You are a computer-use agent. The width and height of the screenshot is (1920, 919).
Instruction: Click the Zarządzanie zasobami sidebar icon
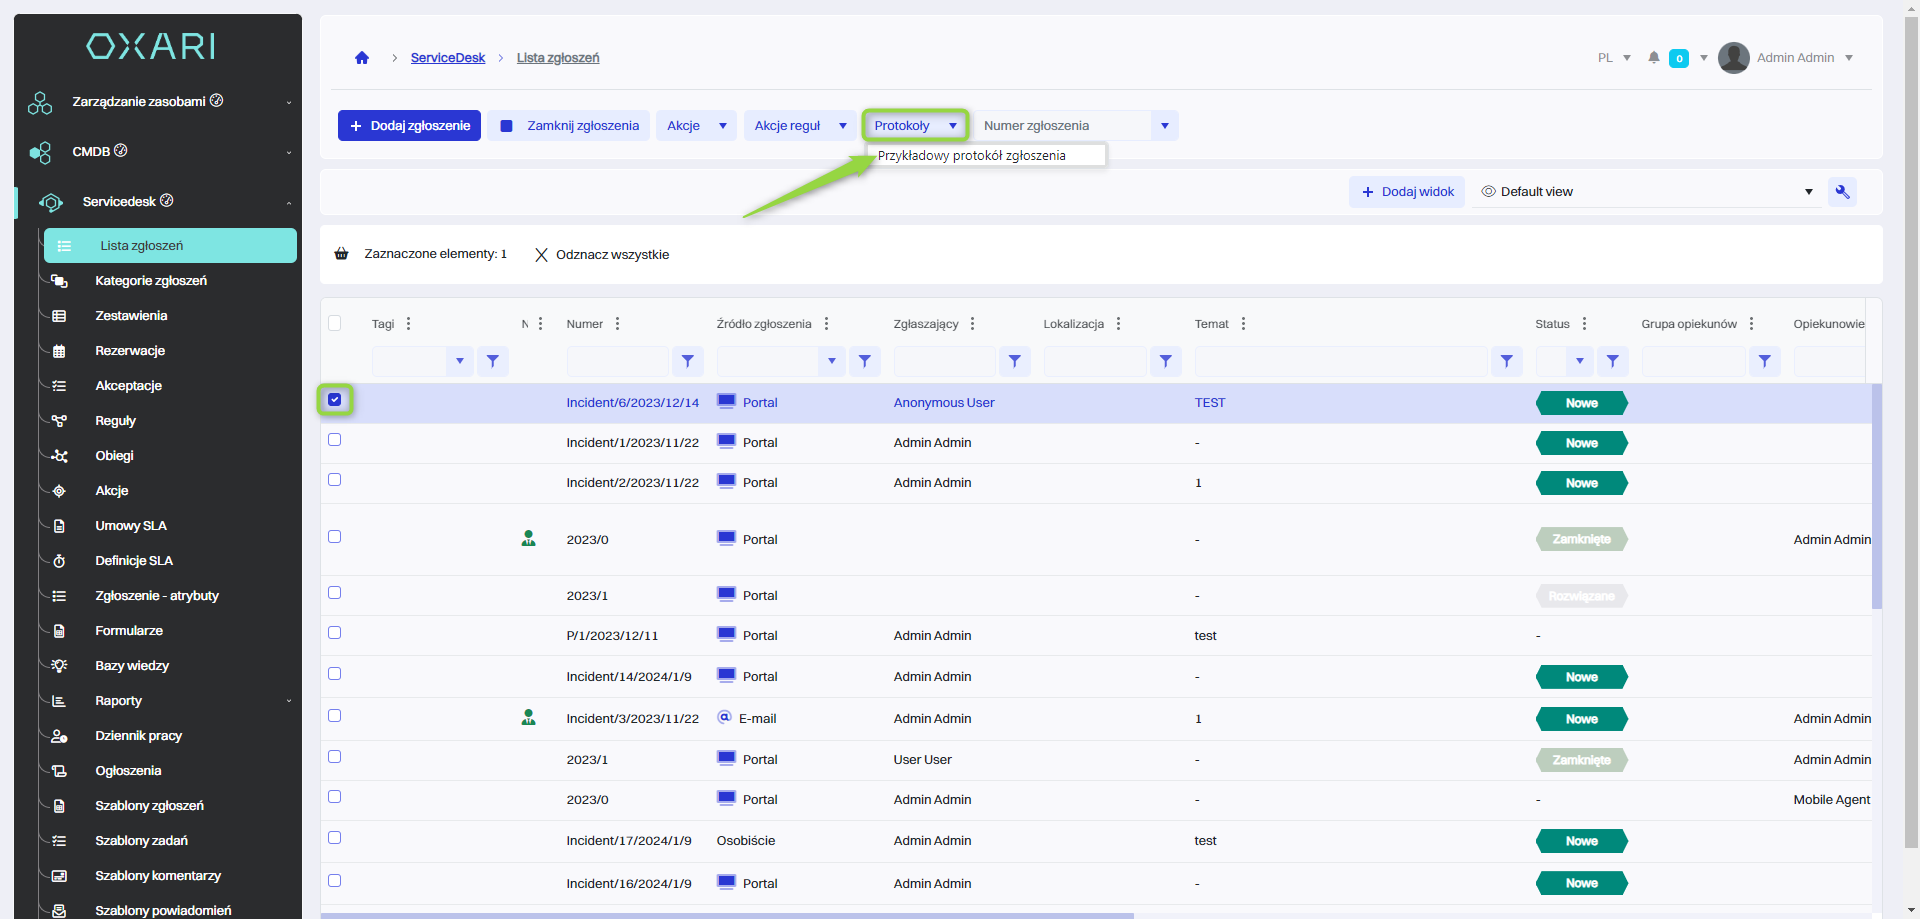click(x=40, y=102)
